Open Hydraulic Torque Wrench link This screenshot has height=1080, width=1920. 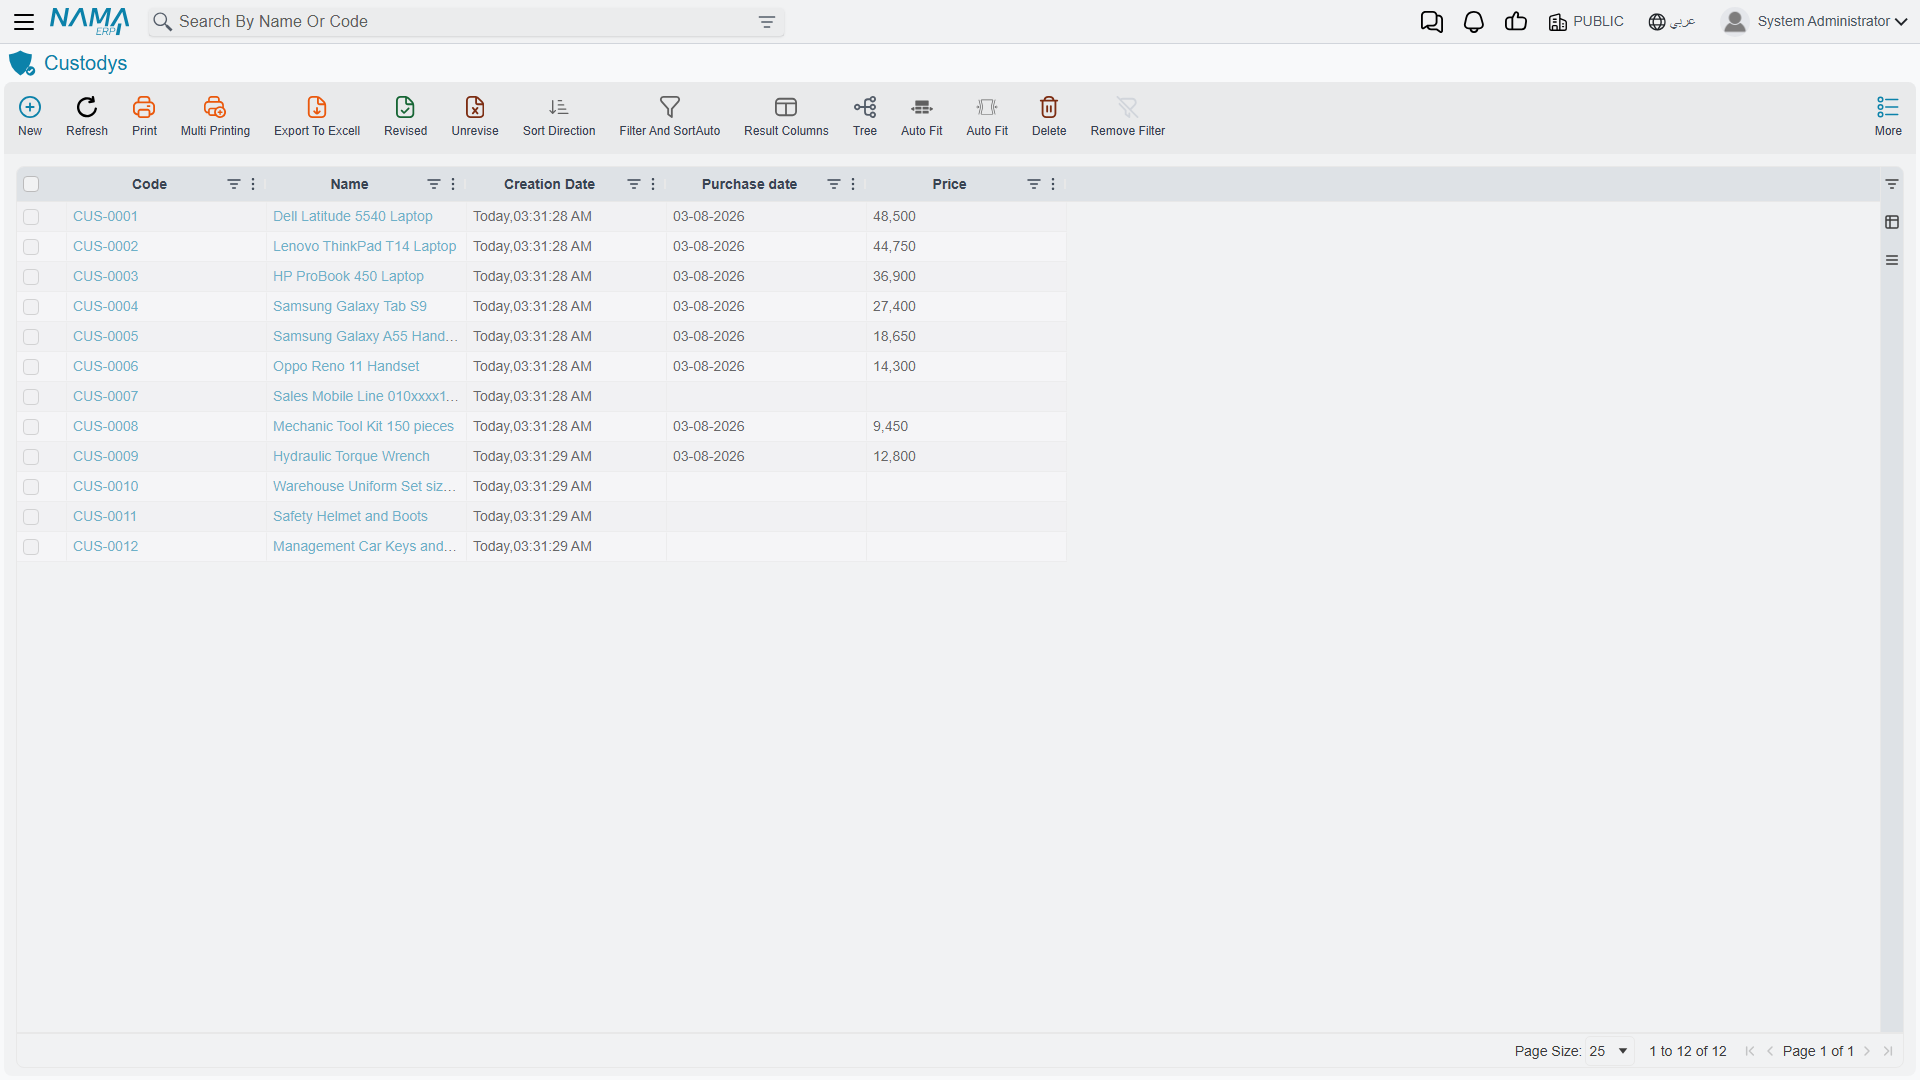click(x=351, y=456)
